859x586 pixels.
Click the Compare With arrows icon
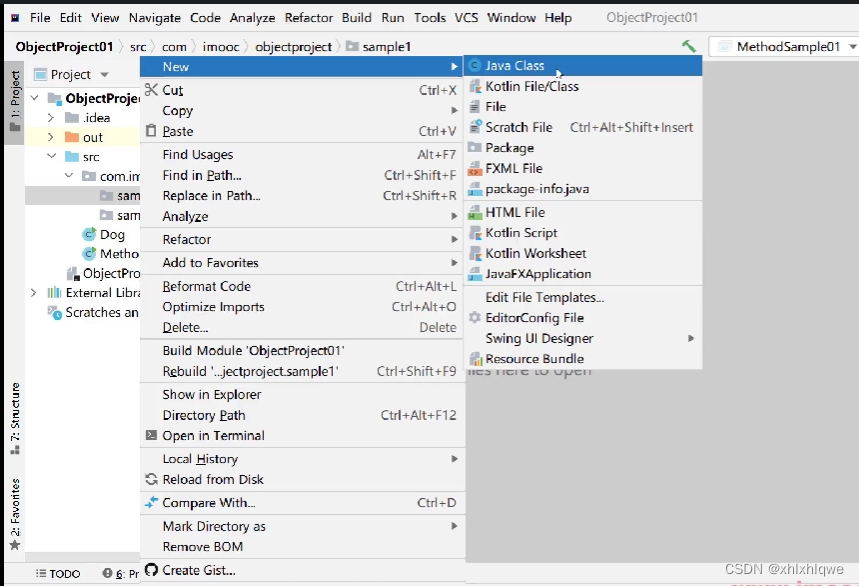(151, 502)
